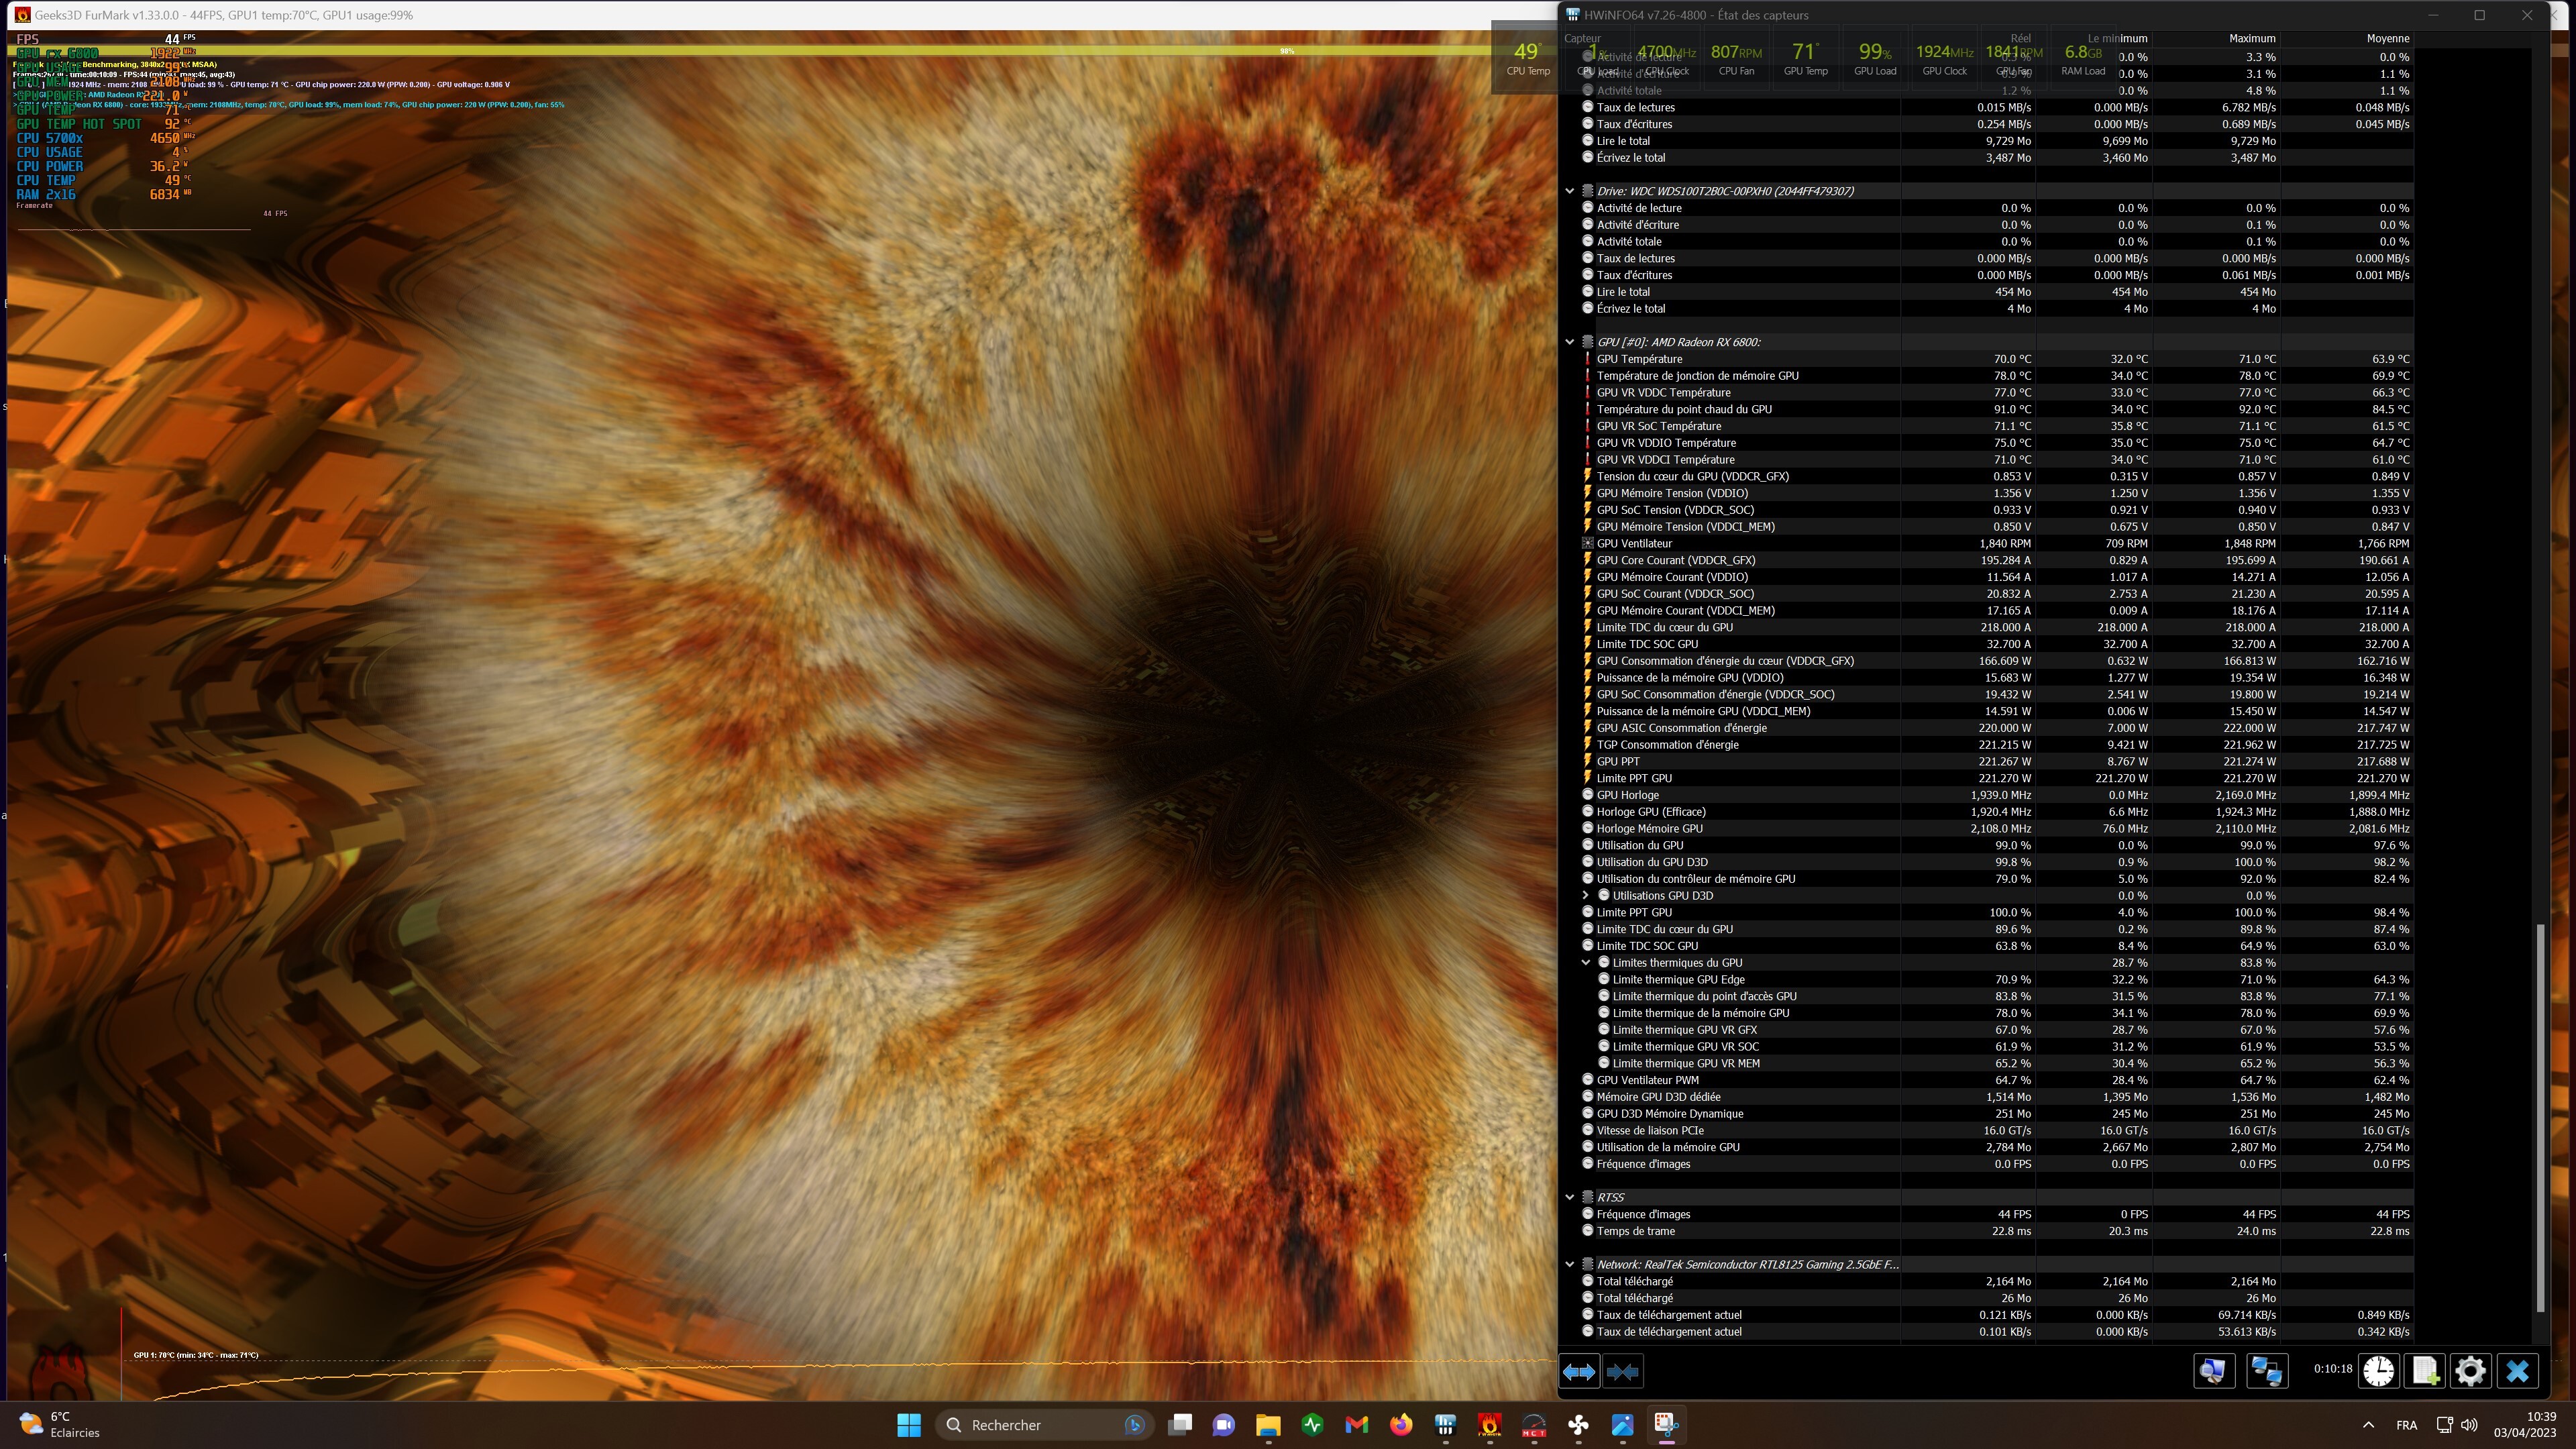This screenshot has width=2576, height=1449.
Task: Collapse the RealTek Network sensor group
Action: click(1570, 1264)
